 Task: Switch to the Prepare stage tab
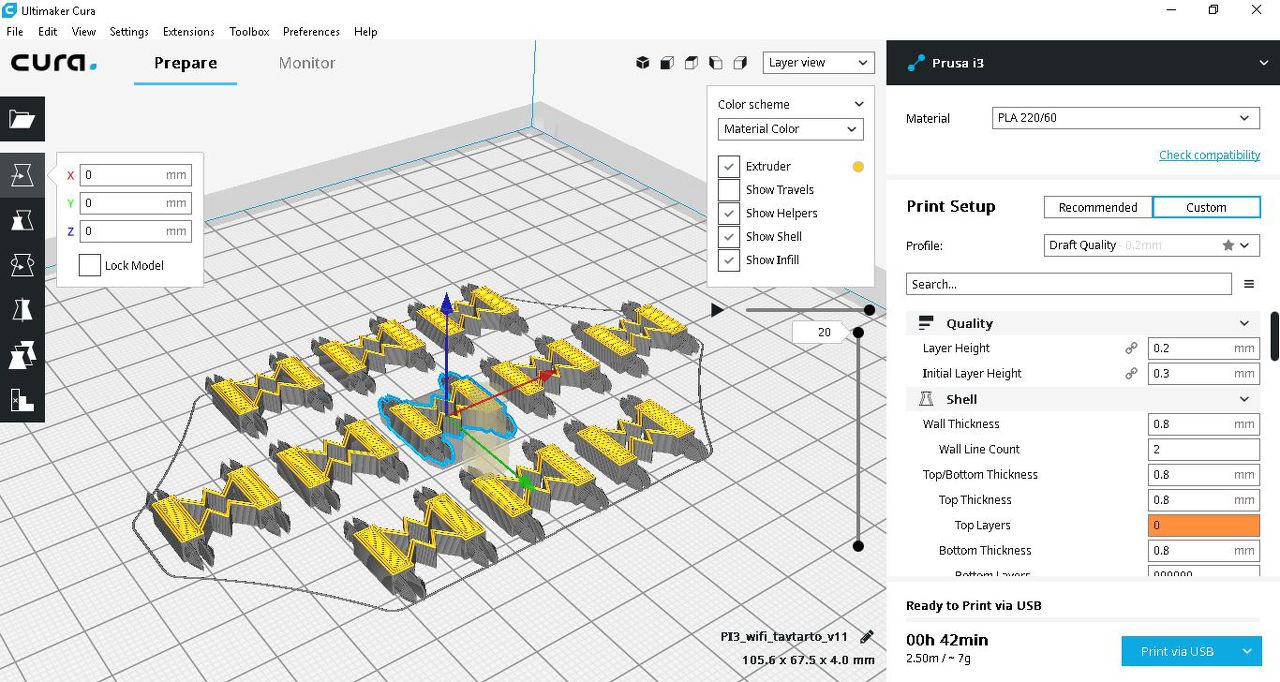pyautogui.click(x=185, y=63)
